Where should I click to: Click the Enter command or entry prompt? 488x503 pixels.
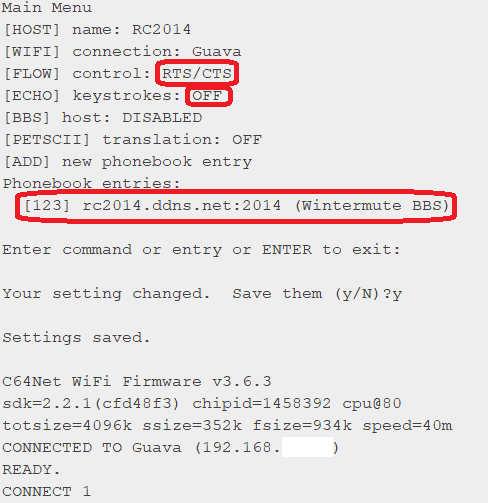201,250
